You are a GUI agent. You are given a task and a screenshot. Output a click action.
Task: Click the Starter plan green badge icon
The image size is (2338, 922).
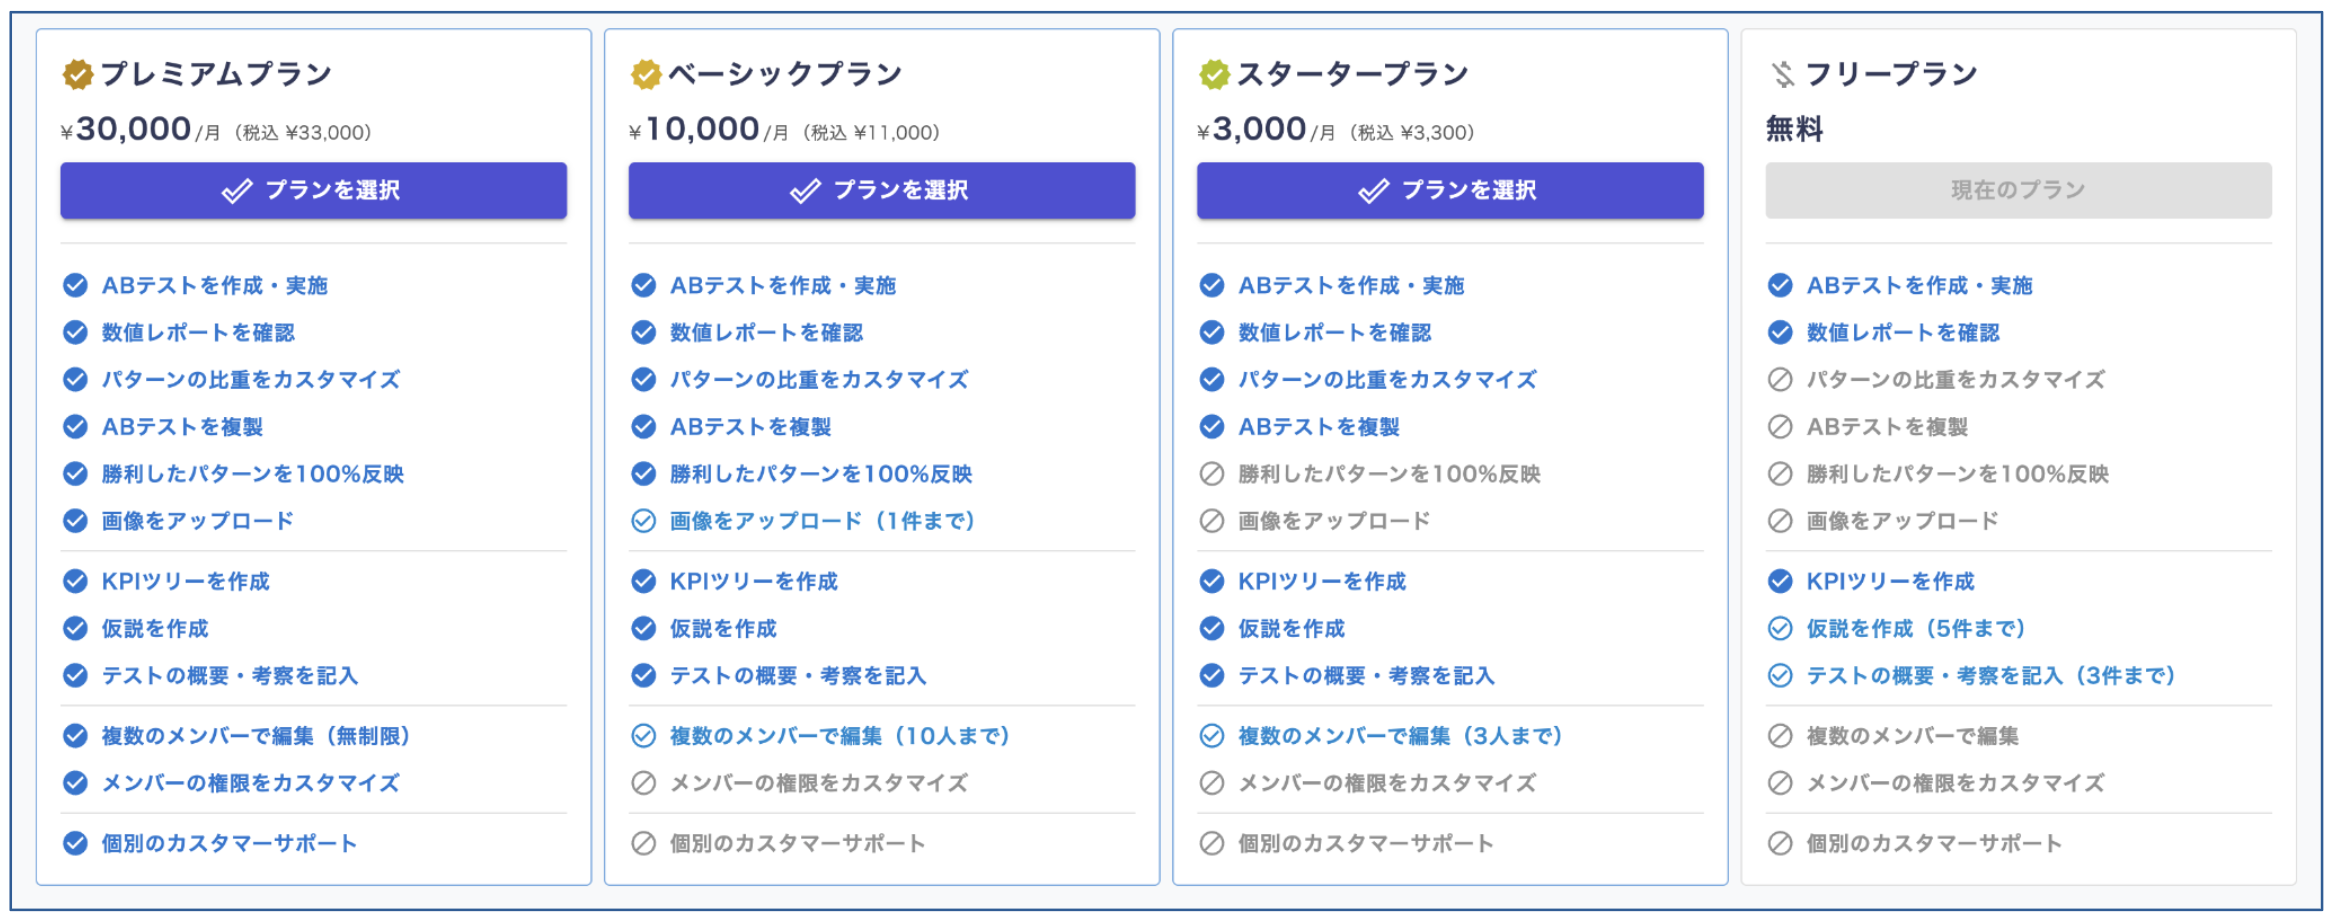pos(1214,74)
